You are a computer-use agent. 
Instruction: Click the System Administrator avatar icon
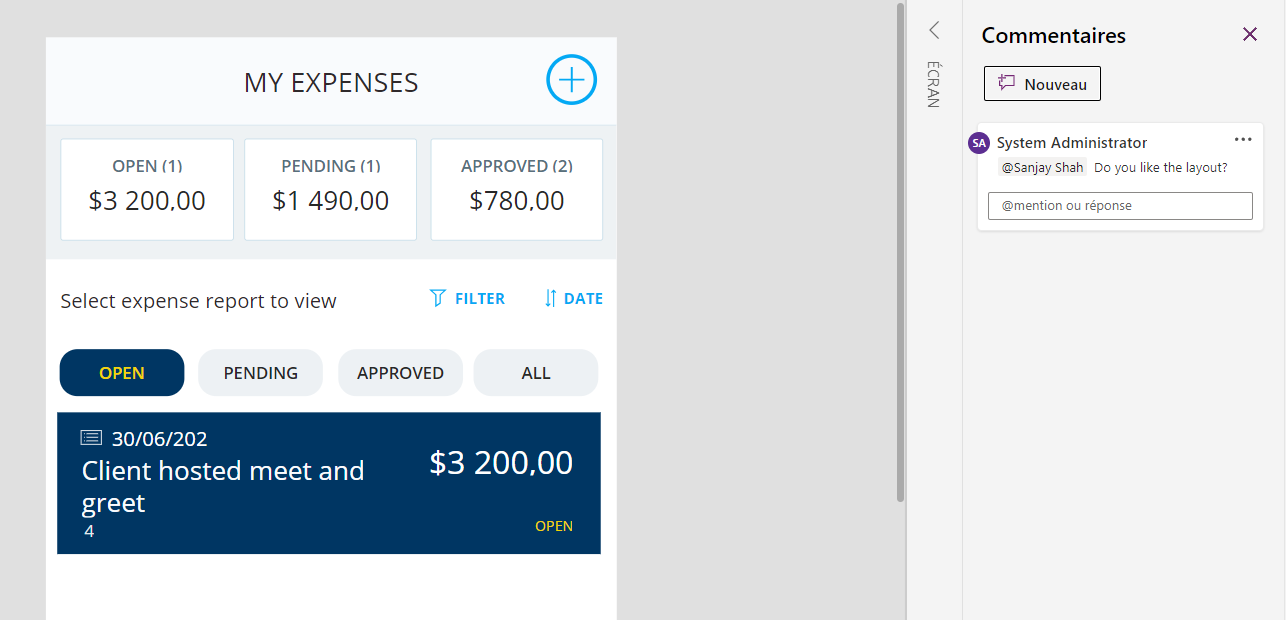978,143
